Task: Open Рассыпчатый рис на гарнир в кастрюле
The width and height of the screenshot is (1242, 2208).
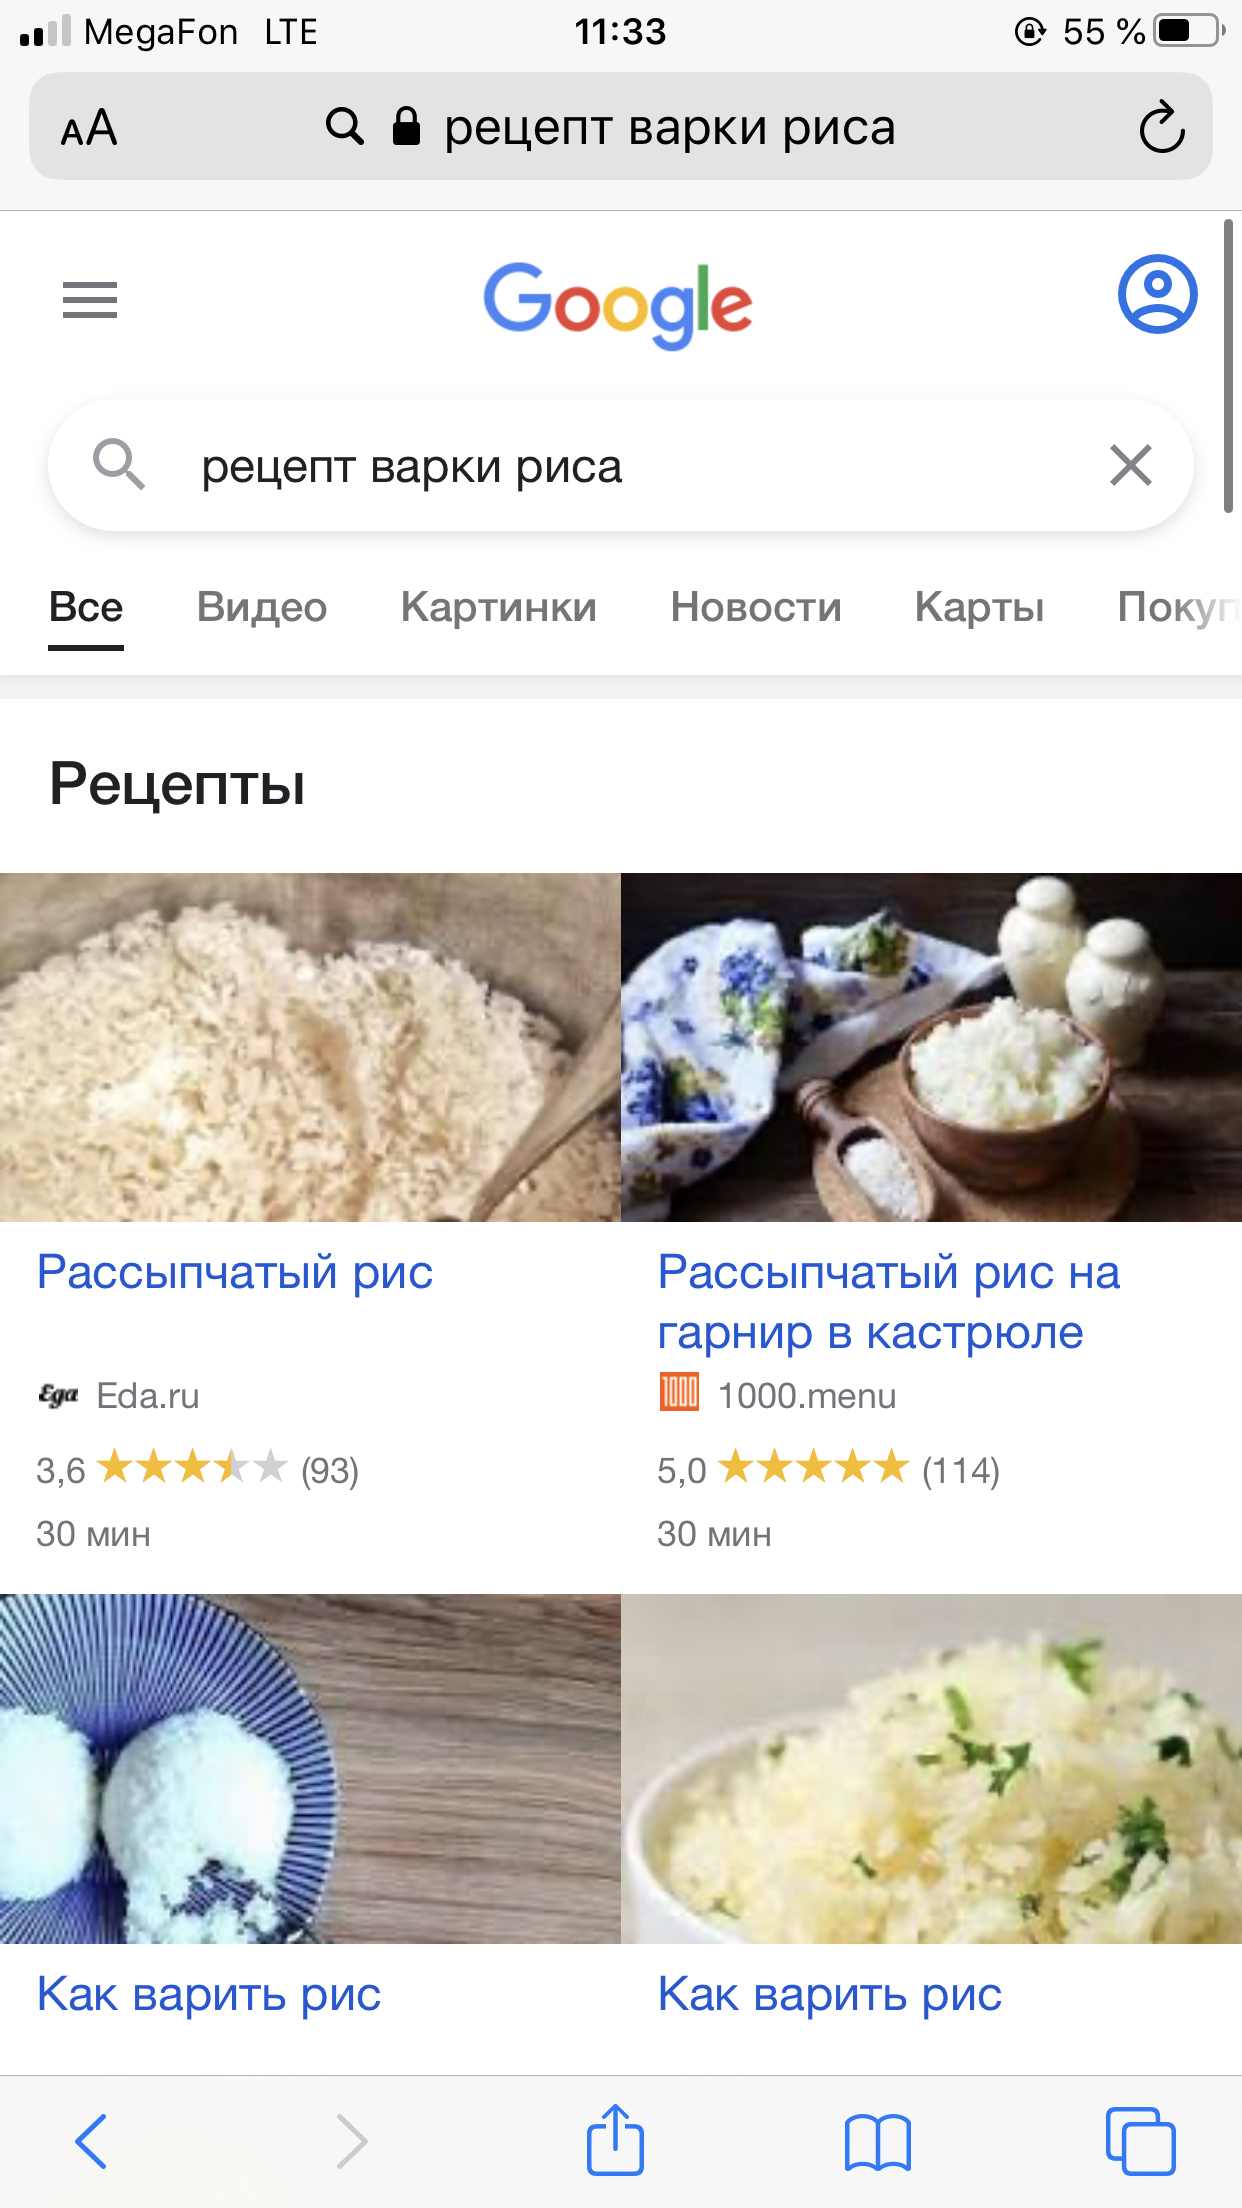Action: 889,1302
